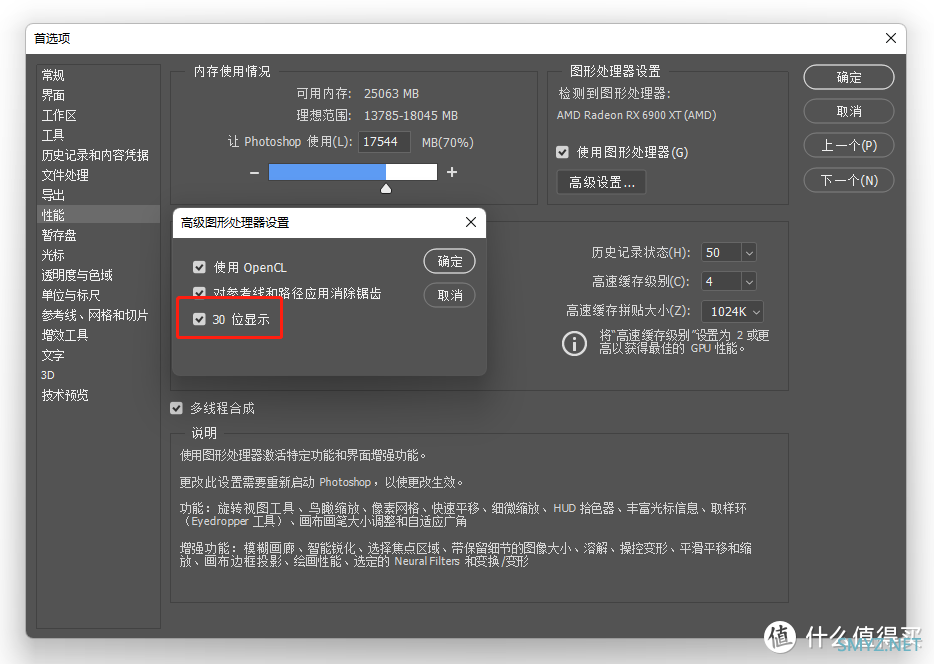
Task: Select the 性能 category
Action: click(98, 215)
